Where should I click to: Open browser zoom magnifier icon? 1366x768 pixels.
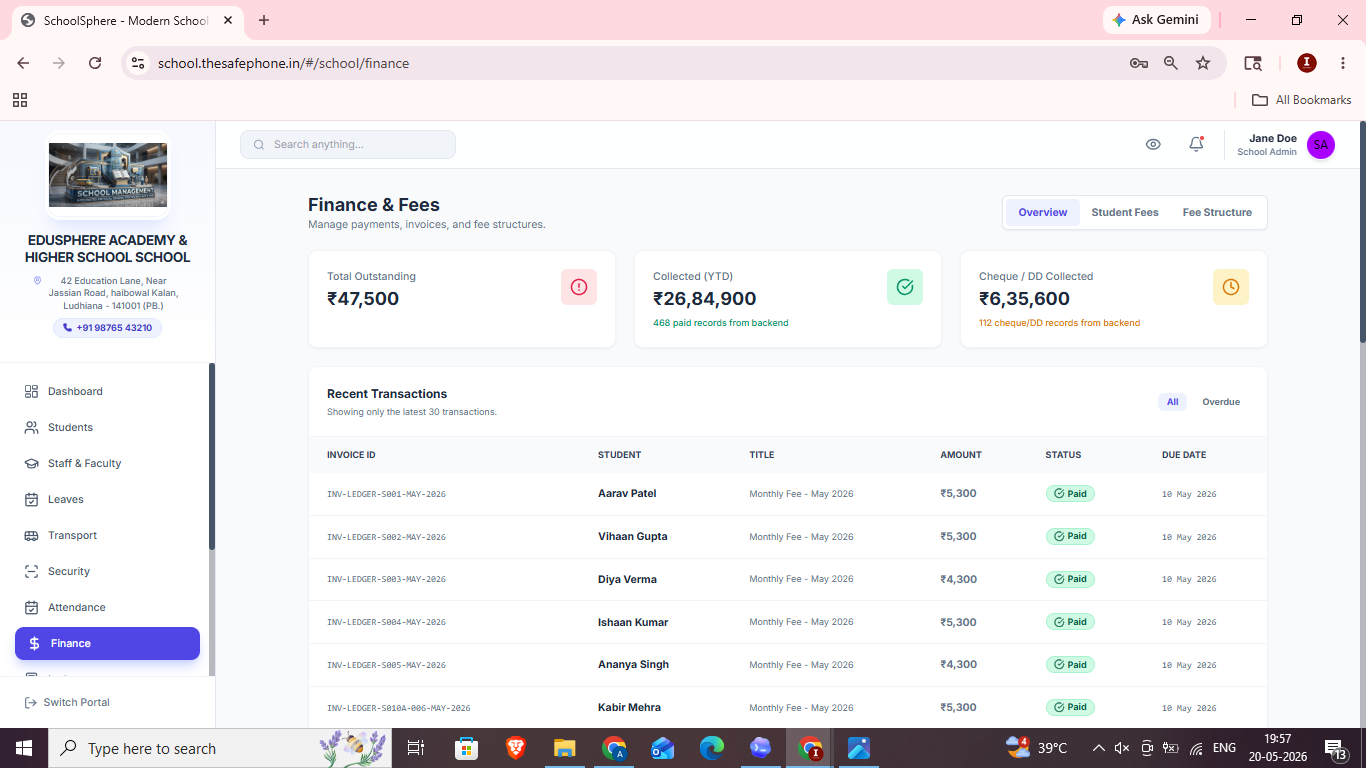click(x=1171, y=63)
